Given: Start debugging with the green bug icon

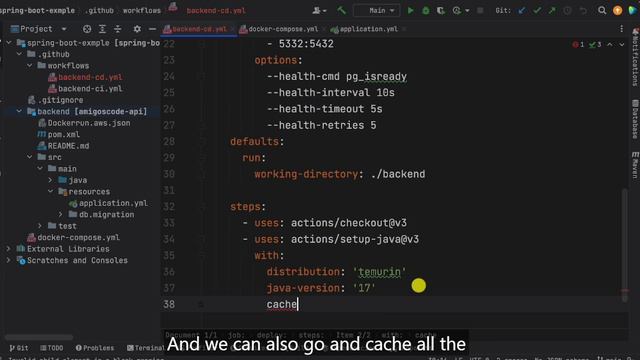Looking at the screenshot, I should click(x=426, y=11).
